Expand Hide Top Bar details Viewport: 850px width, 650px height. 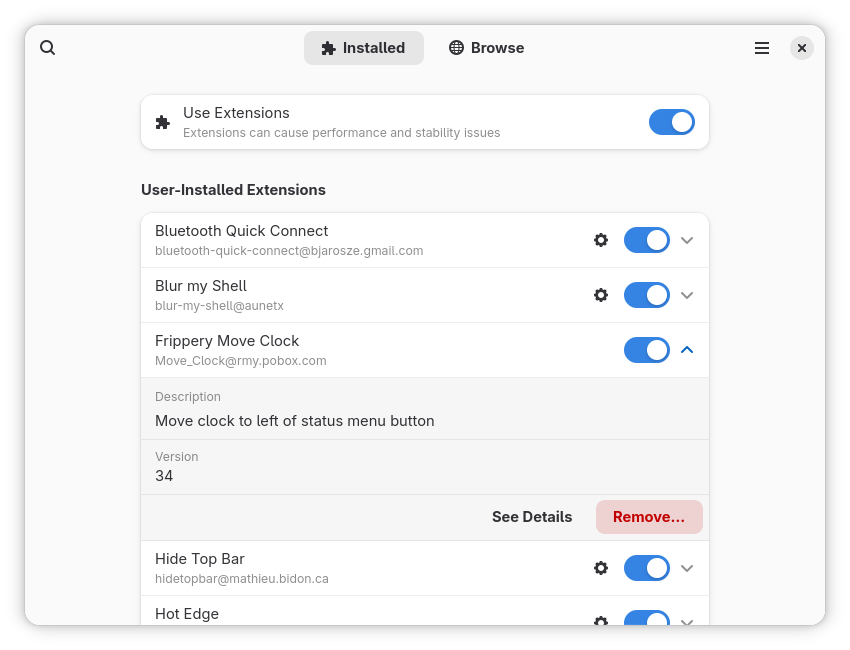coord(687,568)
